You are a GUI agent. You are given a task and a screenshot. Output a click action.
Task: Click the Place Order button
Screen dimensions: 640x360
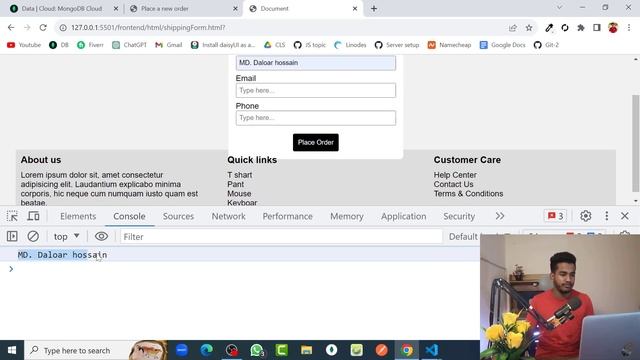(x=316, y=142)
